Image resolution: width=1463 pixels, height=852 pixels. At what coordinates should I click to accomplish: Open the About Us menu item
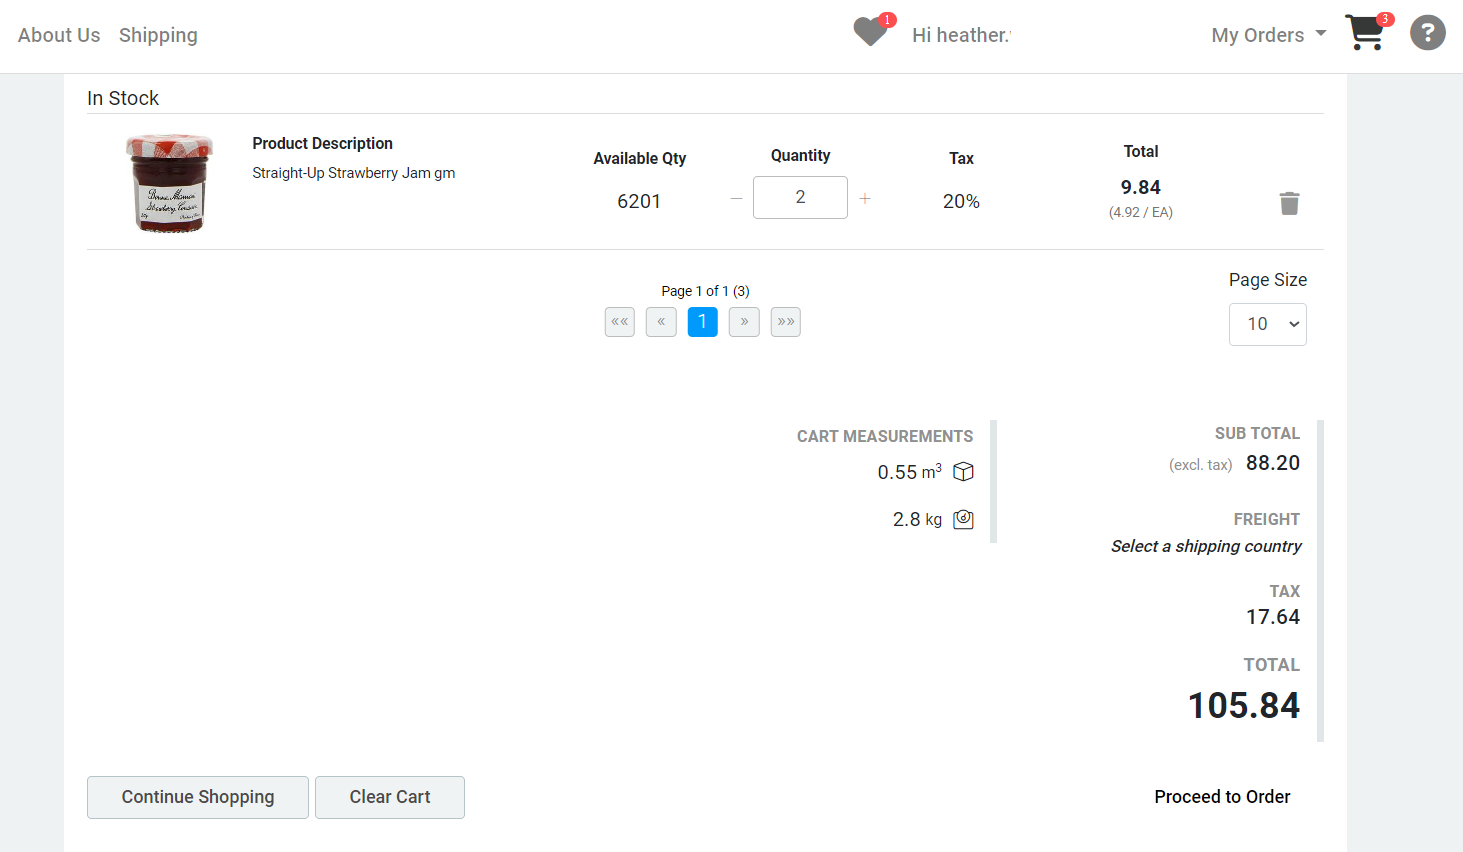click(x=58, y=34)
